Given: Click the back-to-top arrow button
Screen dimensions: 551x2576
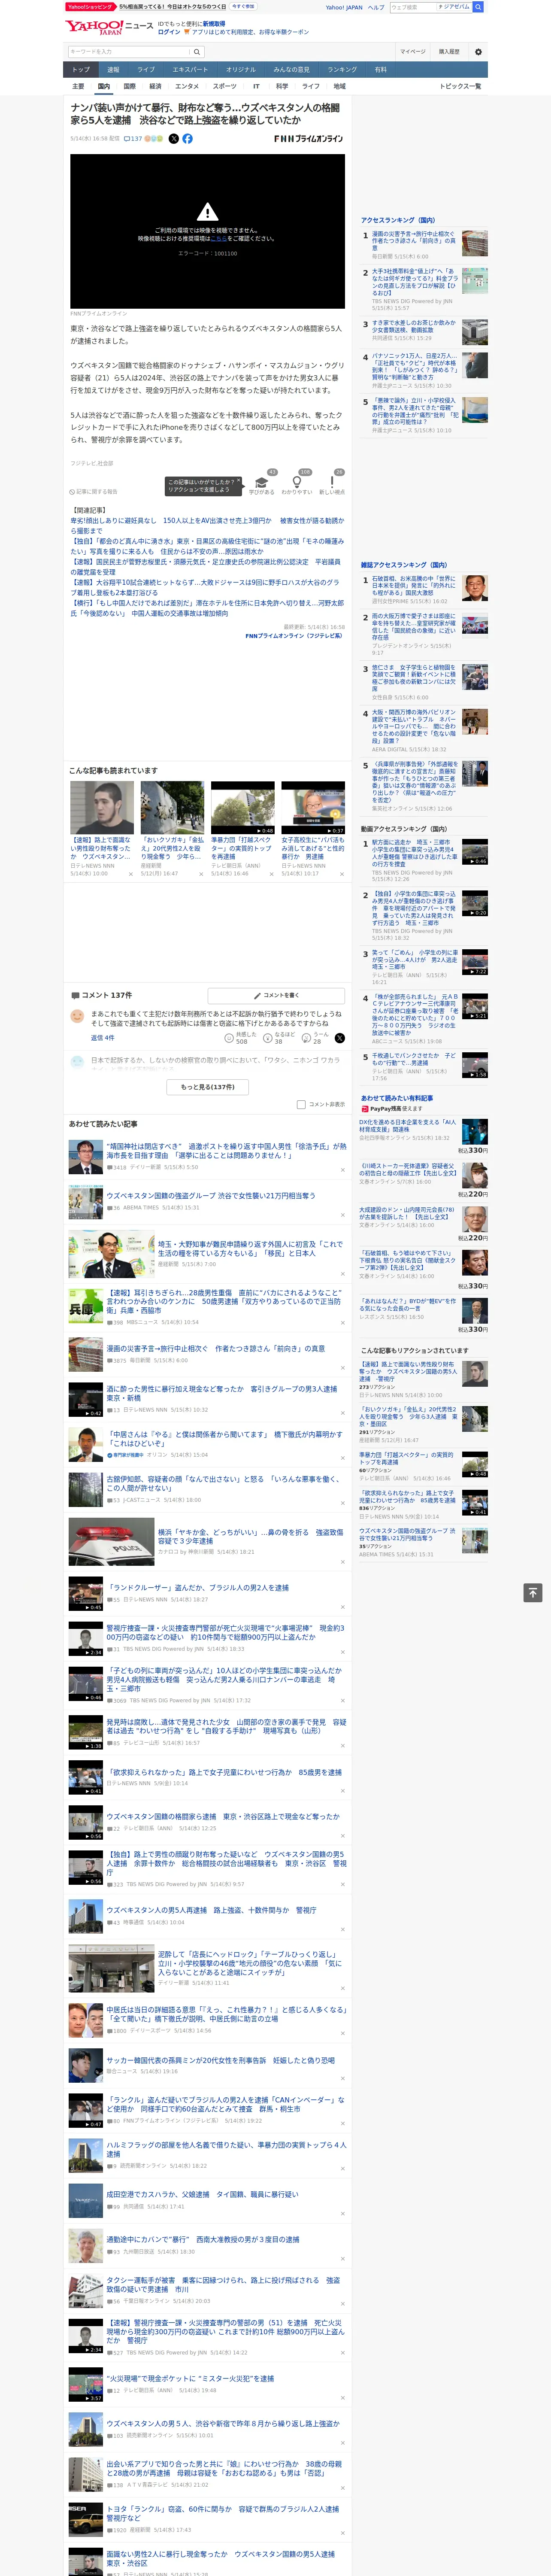Looking at the screenshot, I should click(x=533, y=1592).
